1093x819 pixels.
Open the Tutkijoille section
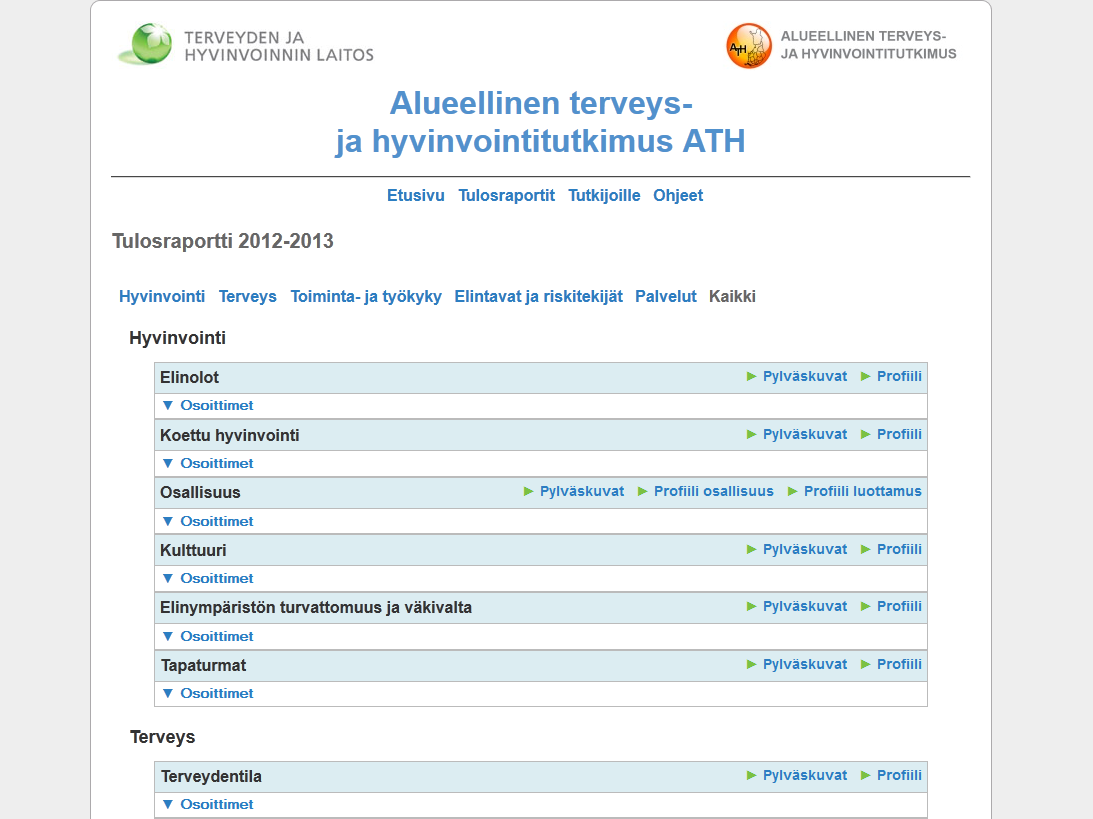[604, 195]
